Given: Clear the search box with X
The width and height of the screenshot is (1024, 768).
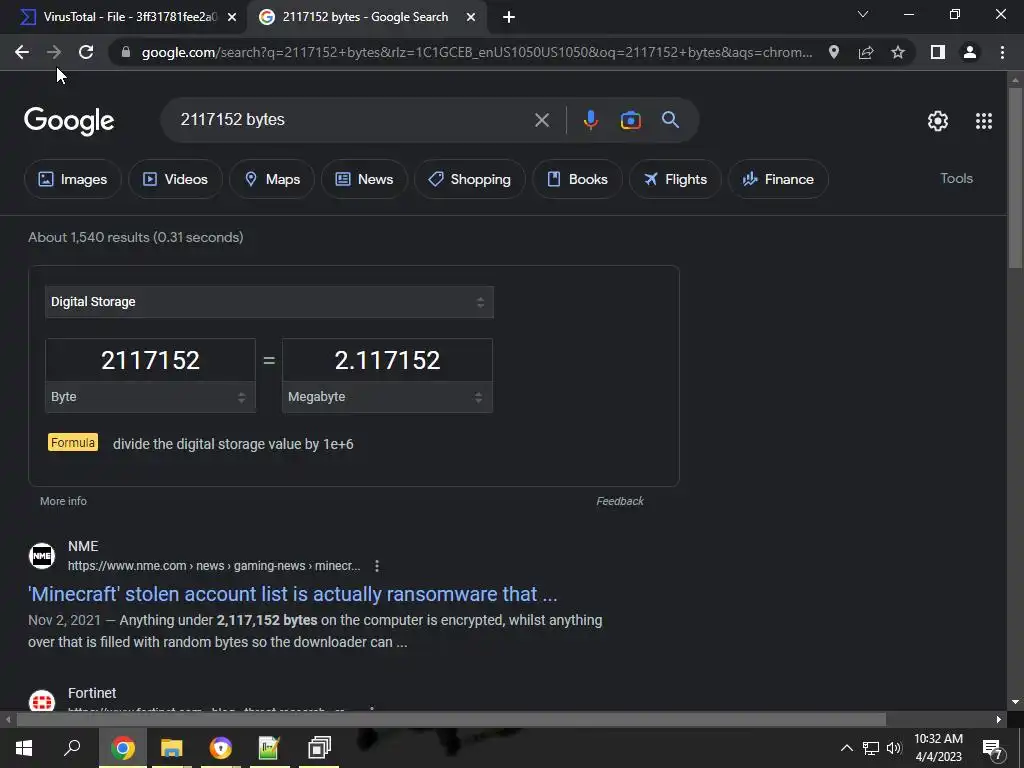Looking at the screenshot, I should (x=542, y=120).
